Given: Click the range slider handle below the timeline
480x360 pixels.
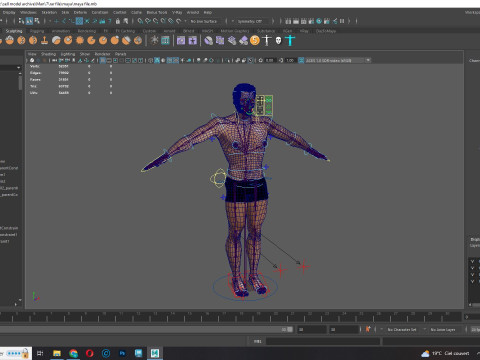Looking at the screenshot, I should (x=290, y=329).
